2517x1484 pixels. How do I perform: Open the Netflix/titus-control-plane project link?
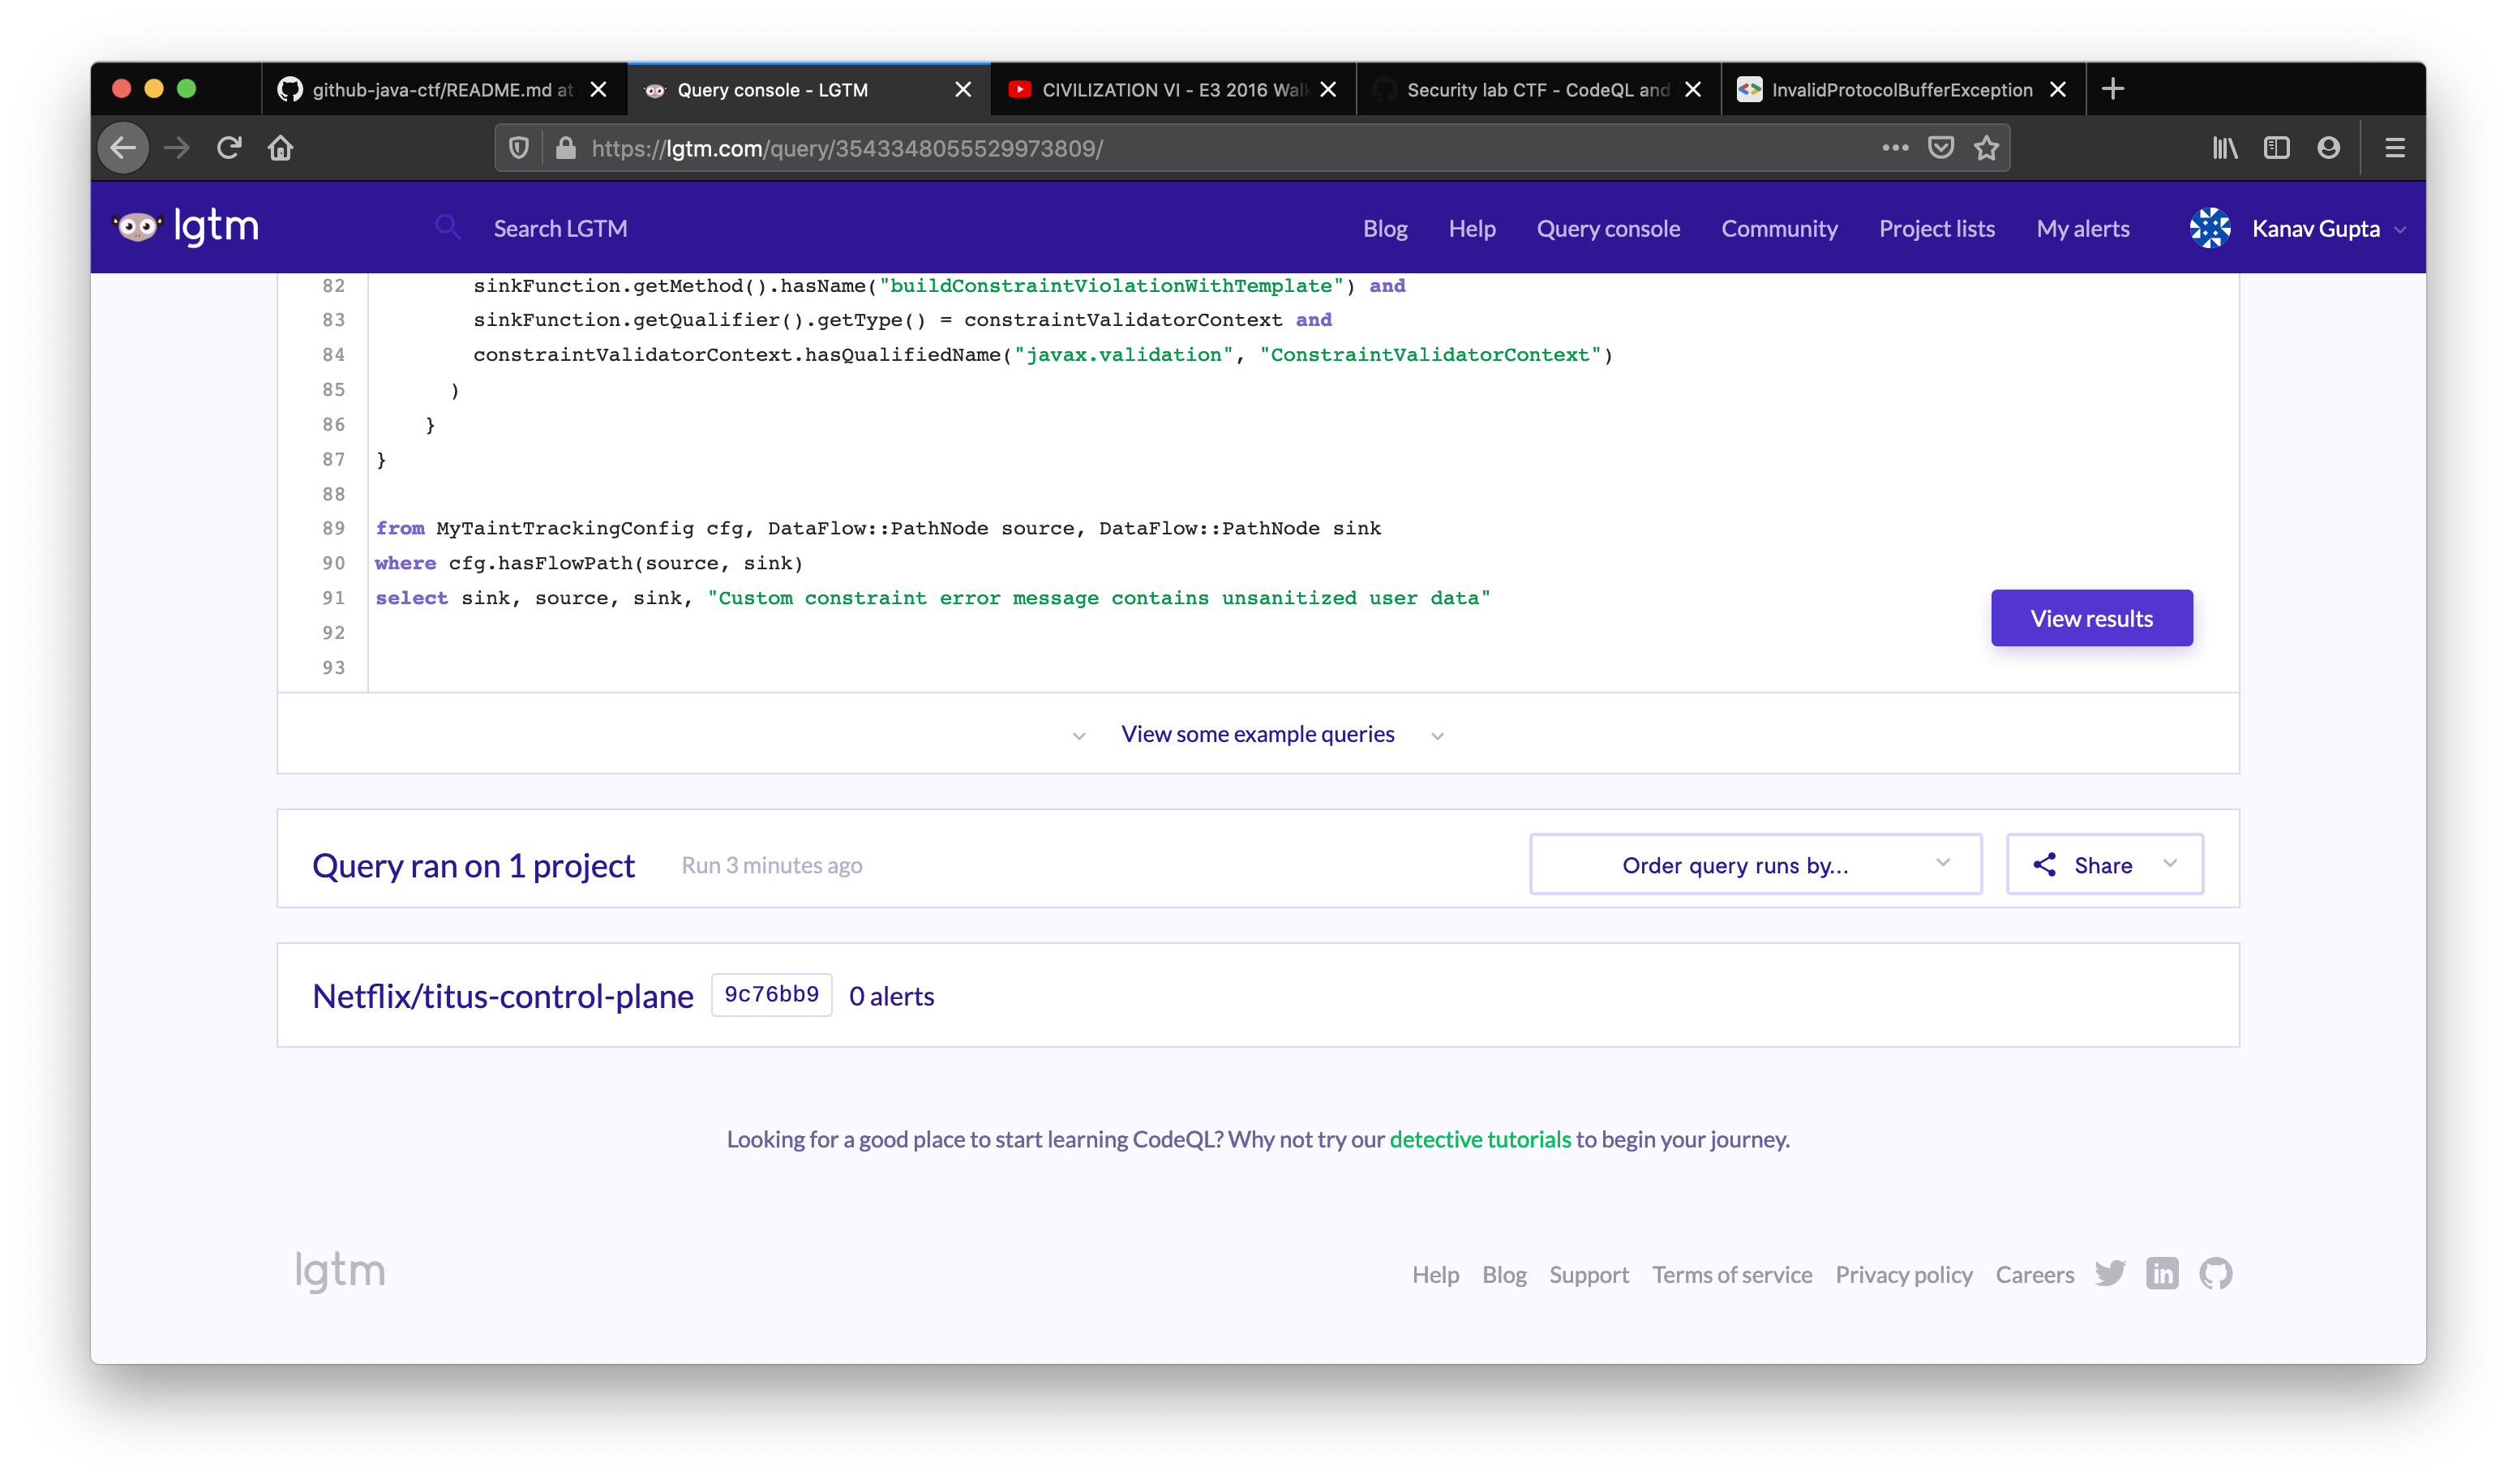pyautogui.click(x=502, y=996)
